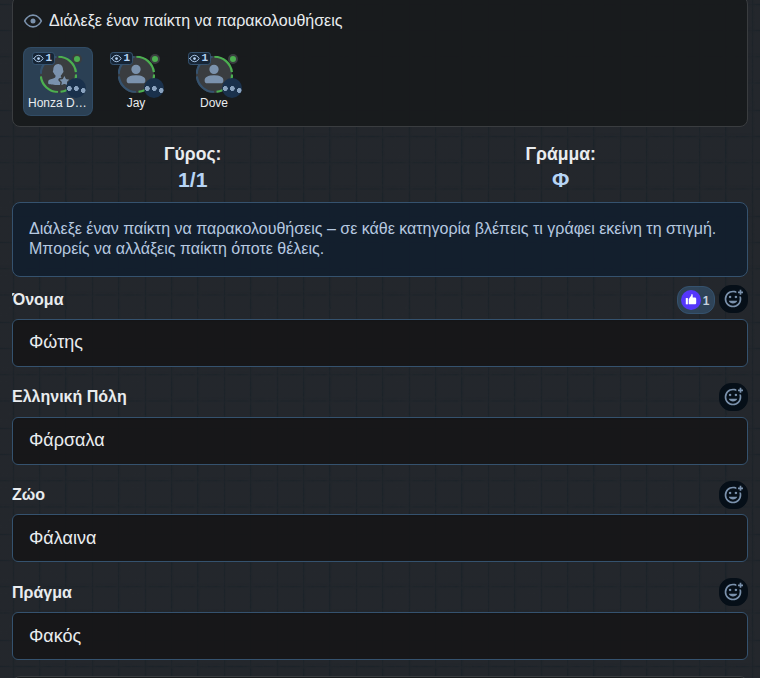Viewport: 760px width, 678px height.
Task: Click the heading Διάλεξε έναν παίκτη να παρακολουθήσεις
Action: coord(195,21)
